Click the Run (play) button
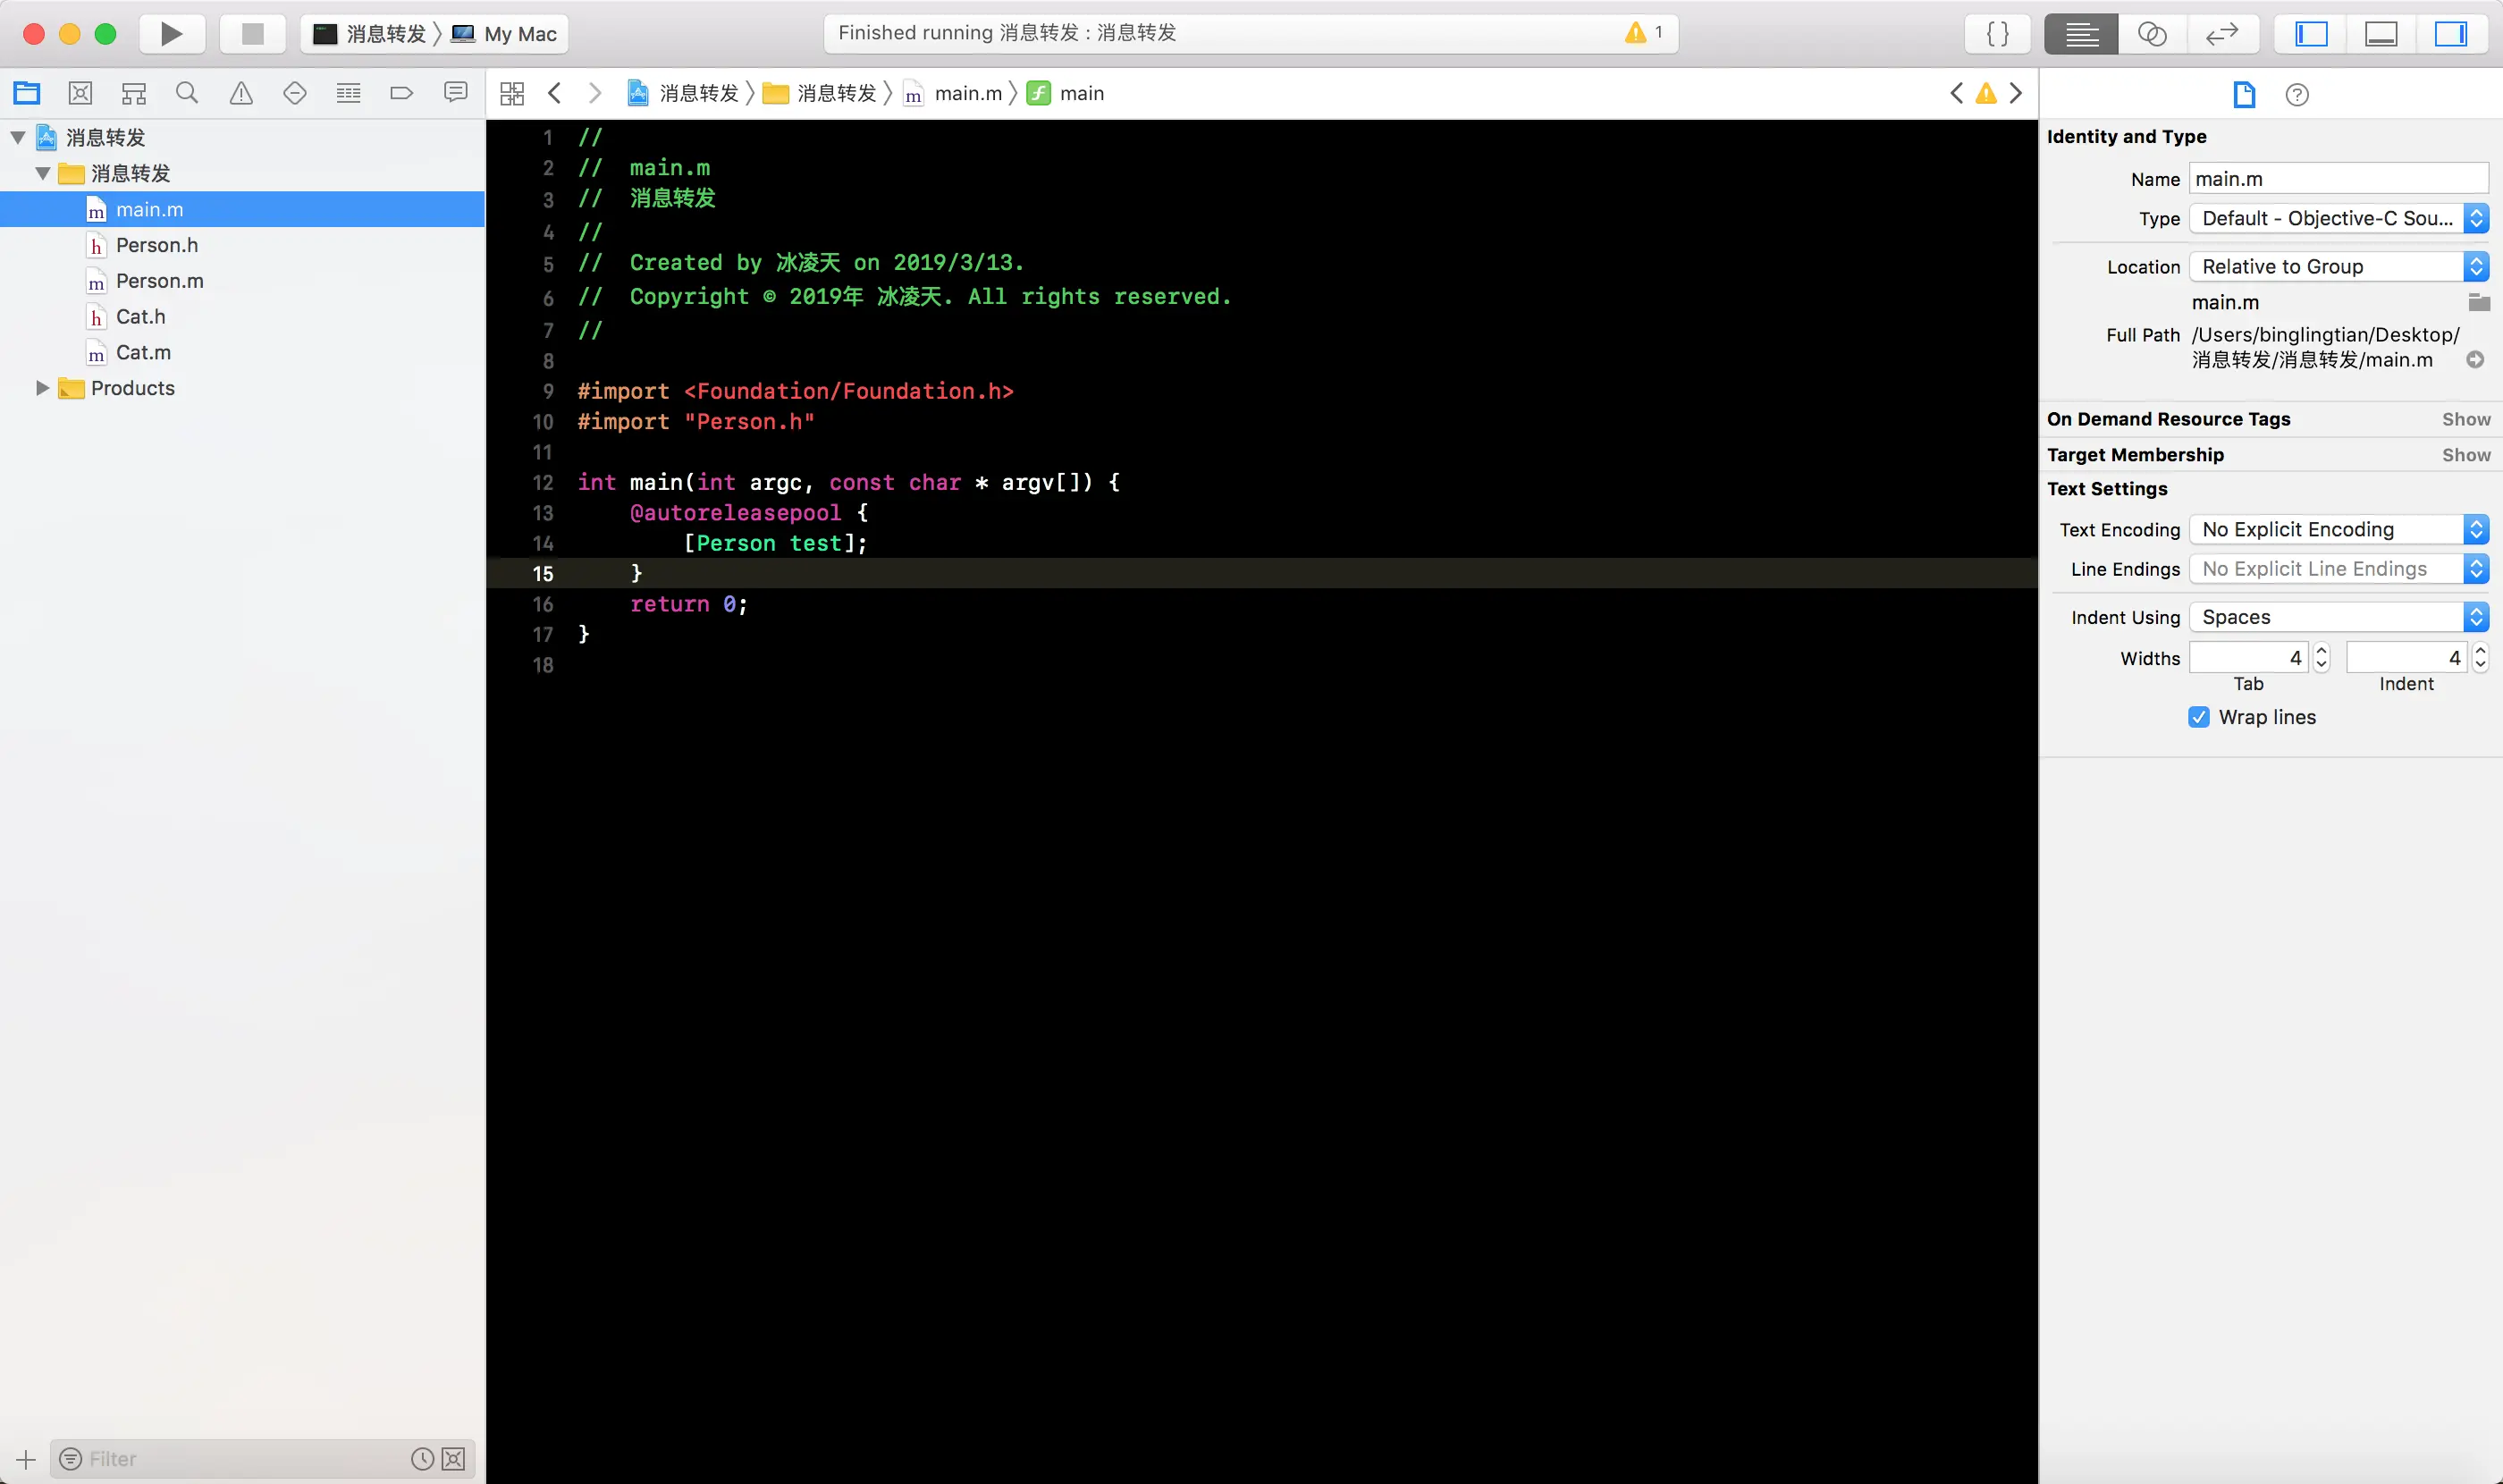2503x1484 pixels. [x=171, y=34]
